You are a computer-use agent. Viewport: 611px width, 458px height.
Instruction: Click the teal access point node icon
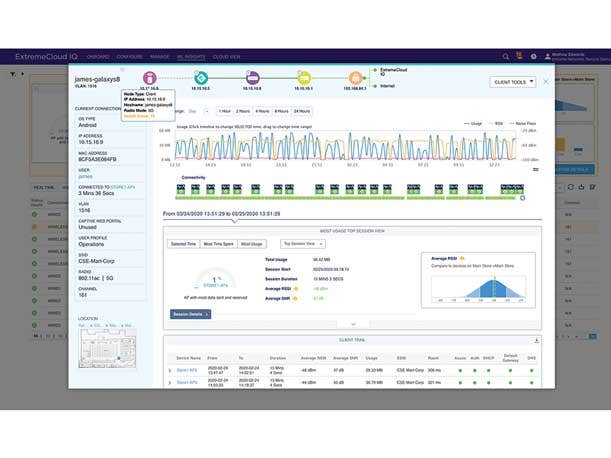pyautogui.click(x=201, y=78)
